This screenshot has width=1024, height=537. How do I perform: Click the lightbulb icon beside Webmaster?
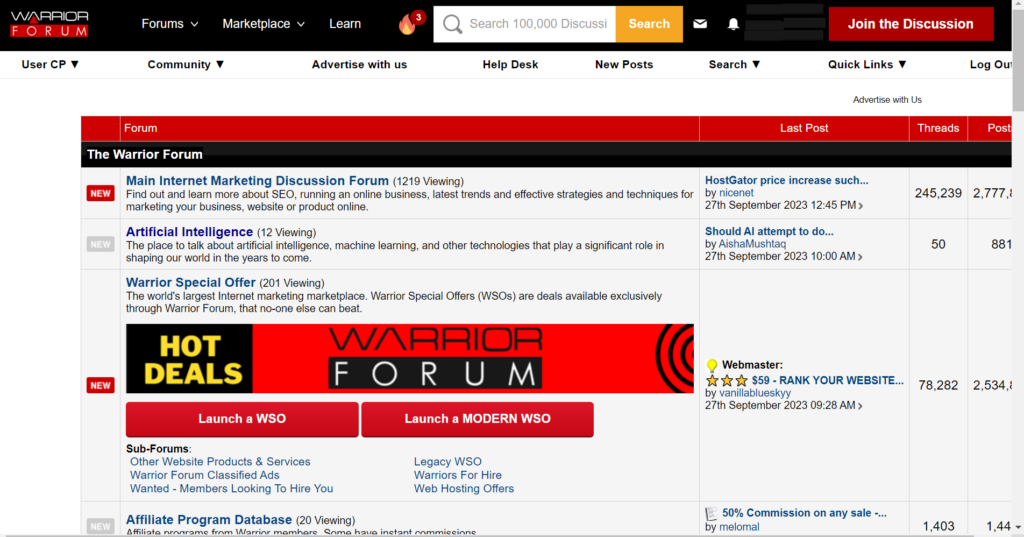712,365
